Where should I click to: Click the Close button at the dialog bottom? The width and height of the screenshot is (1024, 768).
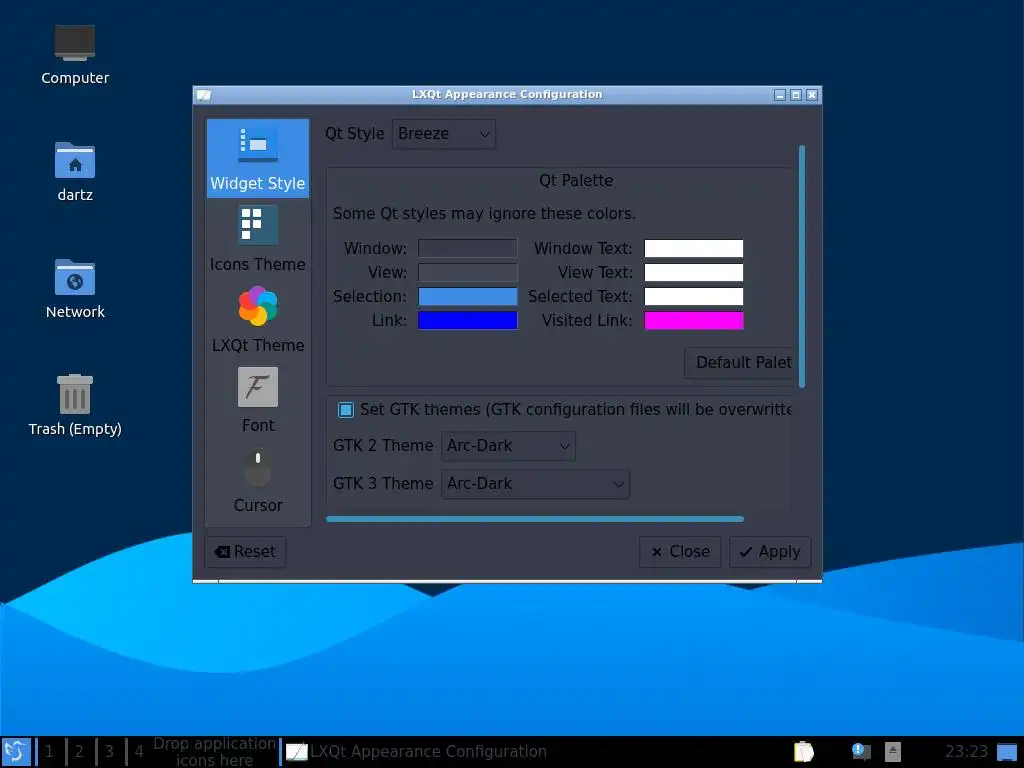680,552
